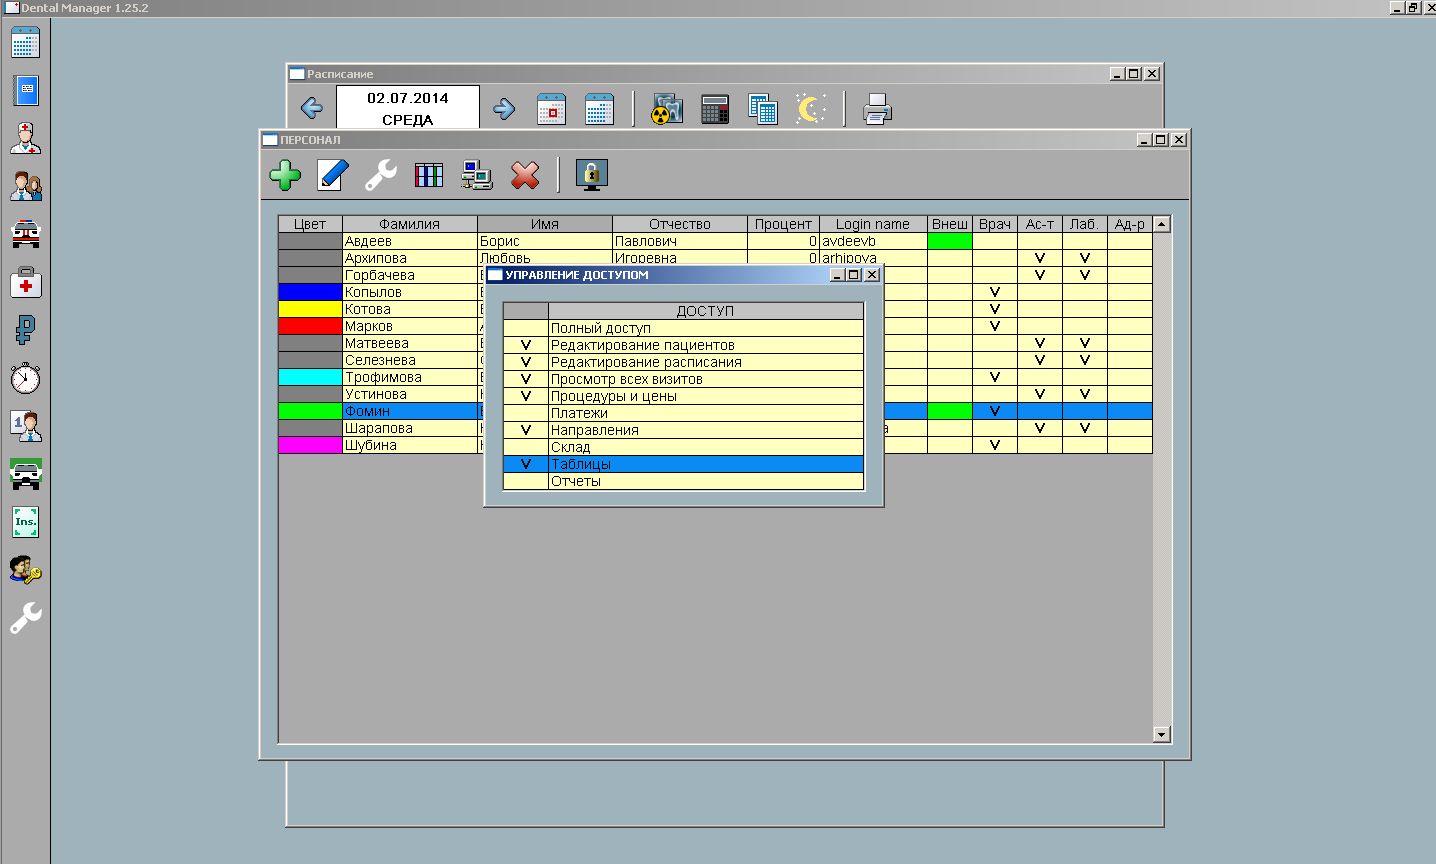Screen dimensions: 1436x864
Task: Open the padlock access control icon
Action: [x=592, y=176]
